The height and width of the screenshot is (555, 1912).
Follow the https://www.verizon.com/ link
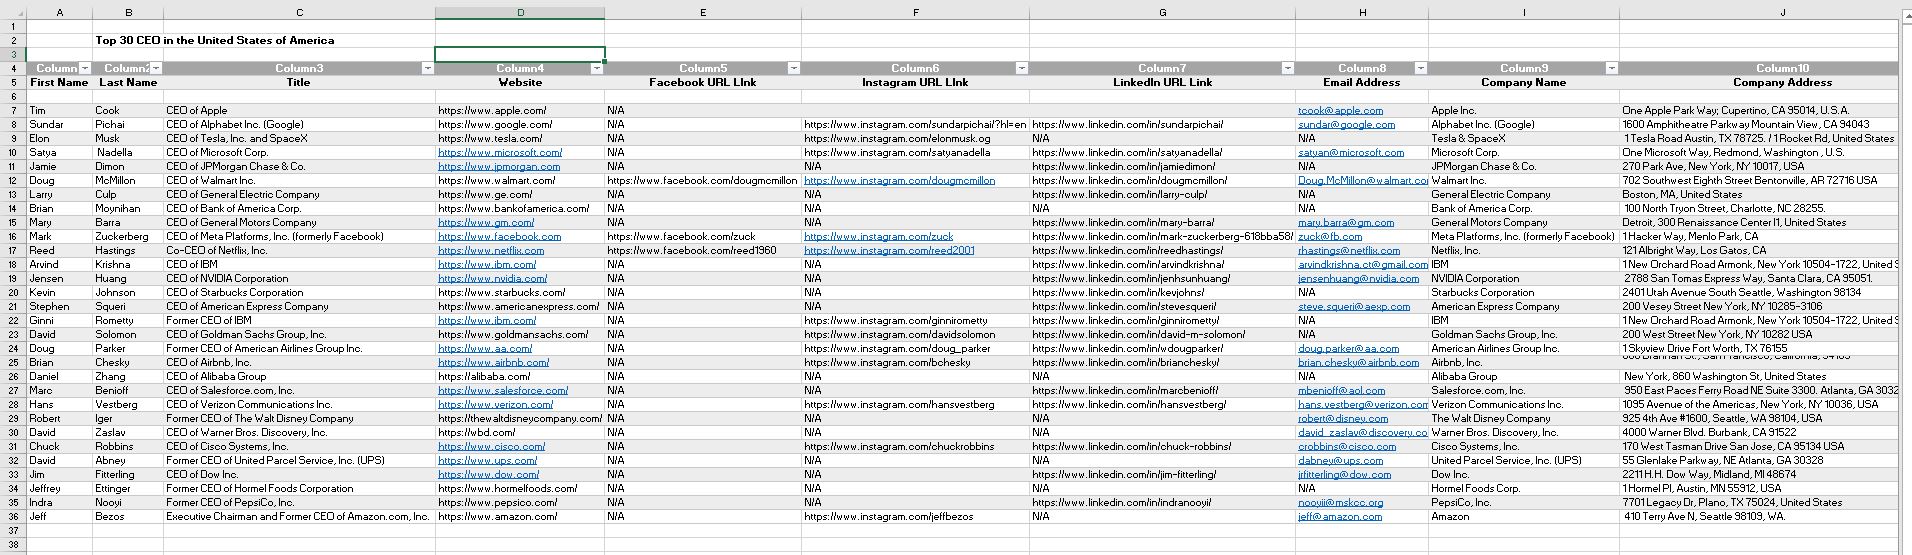495,404
